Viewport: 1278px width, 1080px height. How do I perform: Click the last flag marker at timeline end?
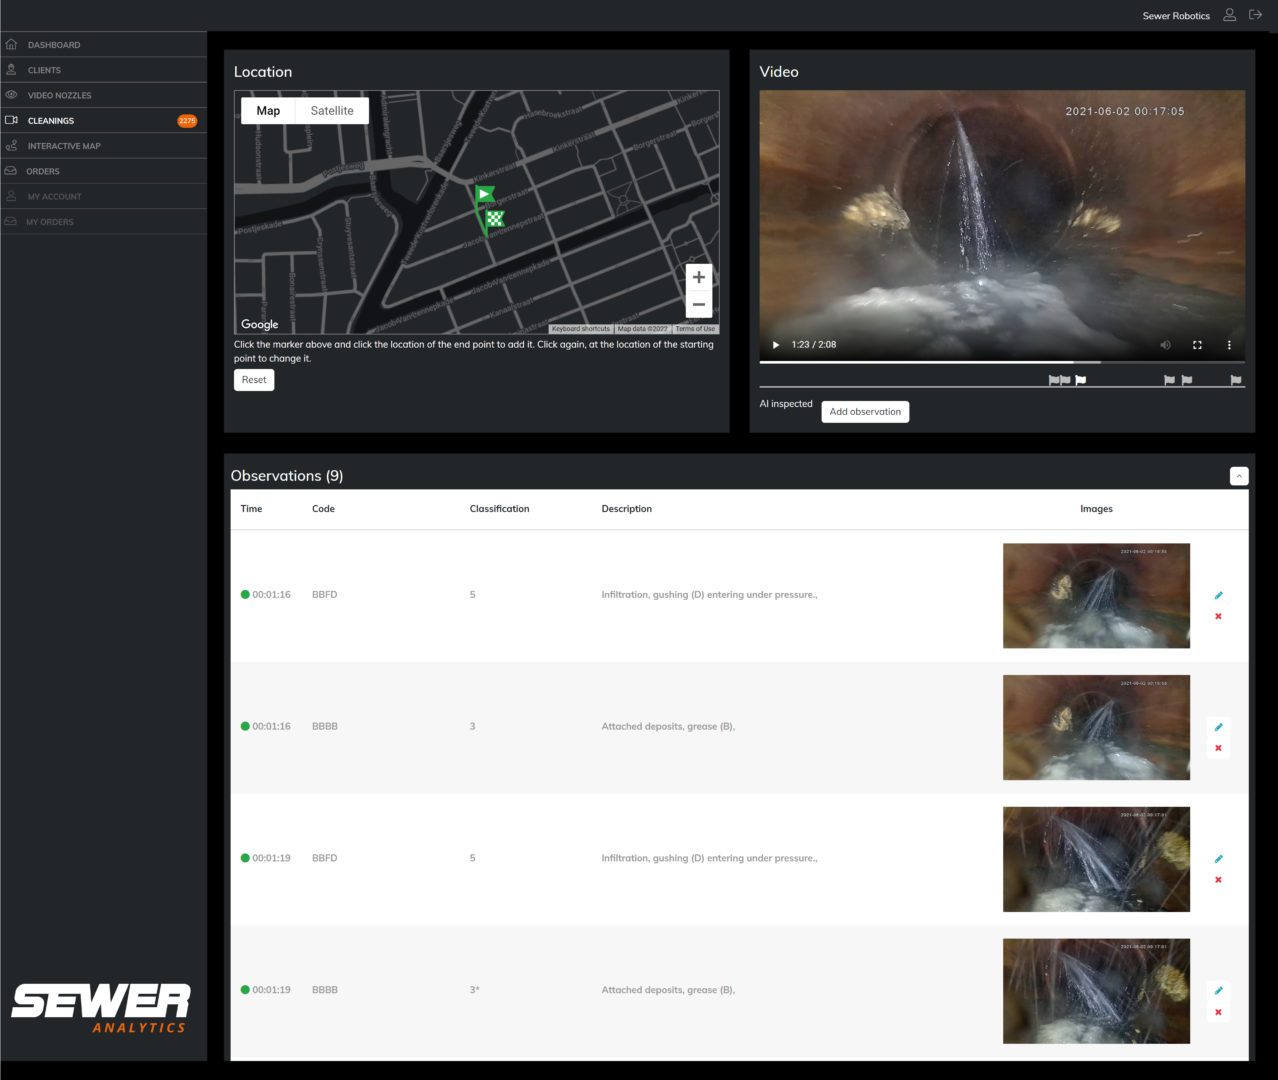point(1236,380)
